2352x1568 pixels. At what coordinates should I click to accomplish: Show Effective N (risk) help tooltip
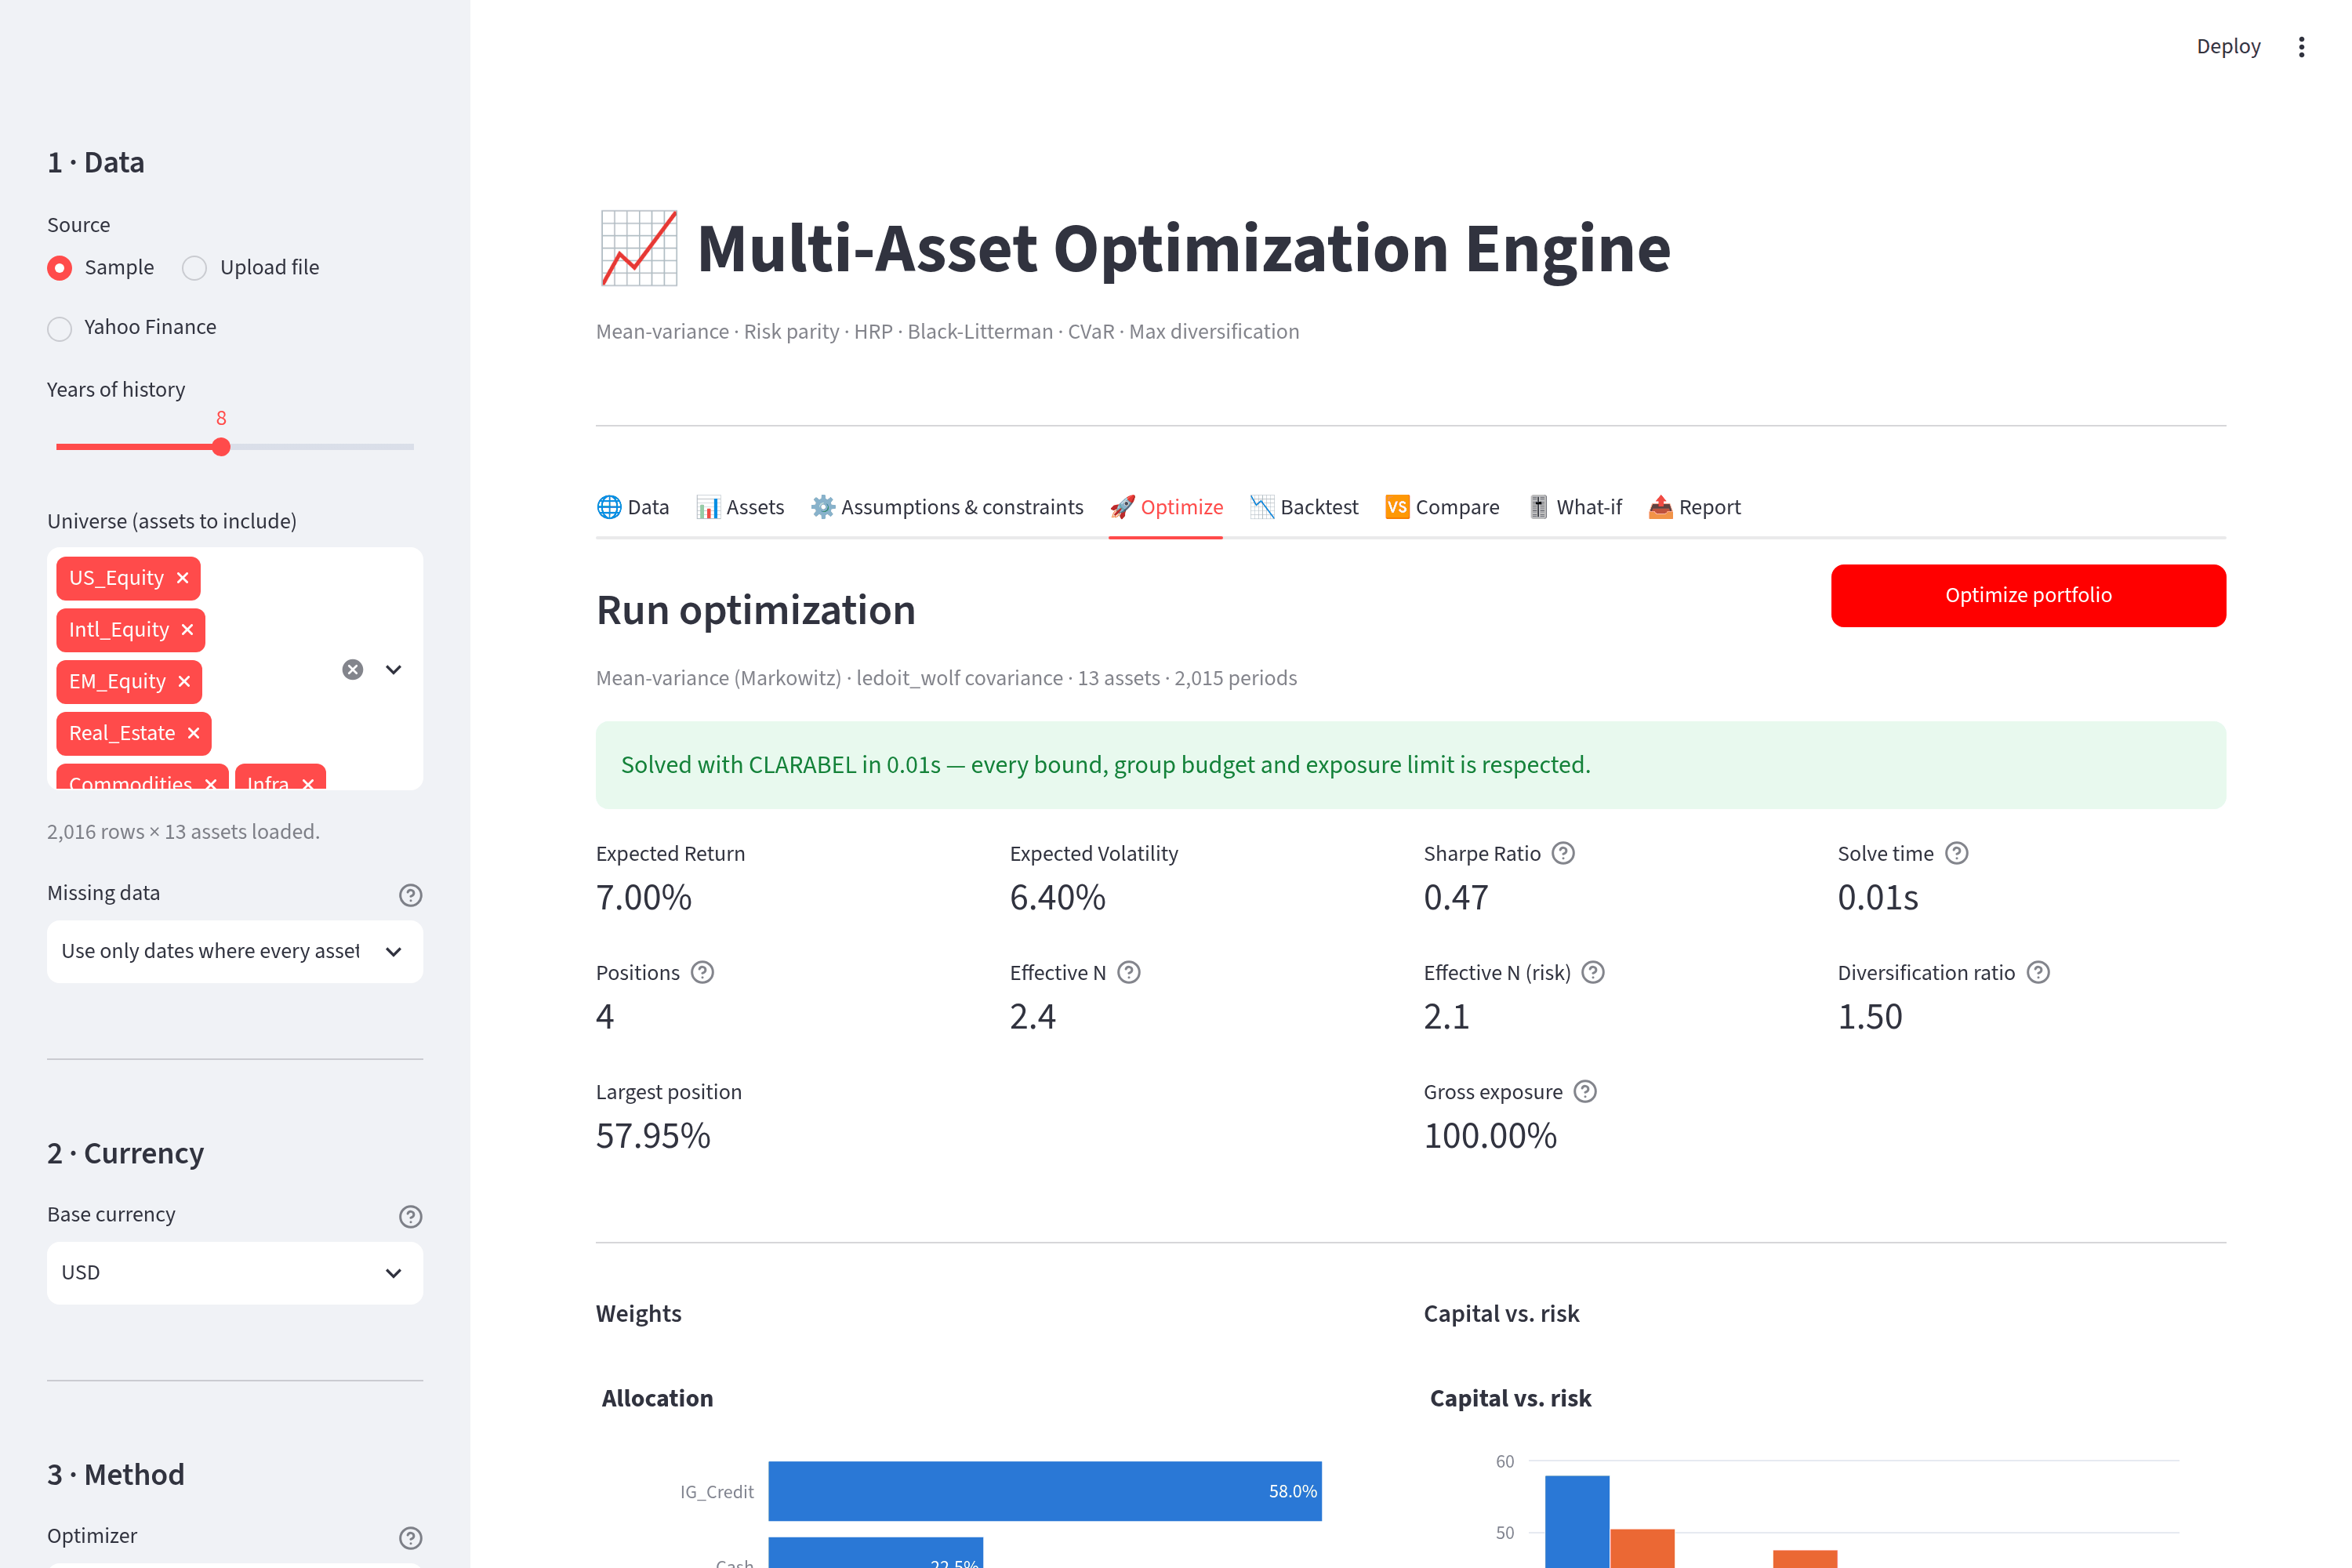click(x=1593, y=972)
